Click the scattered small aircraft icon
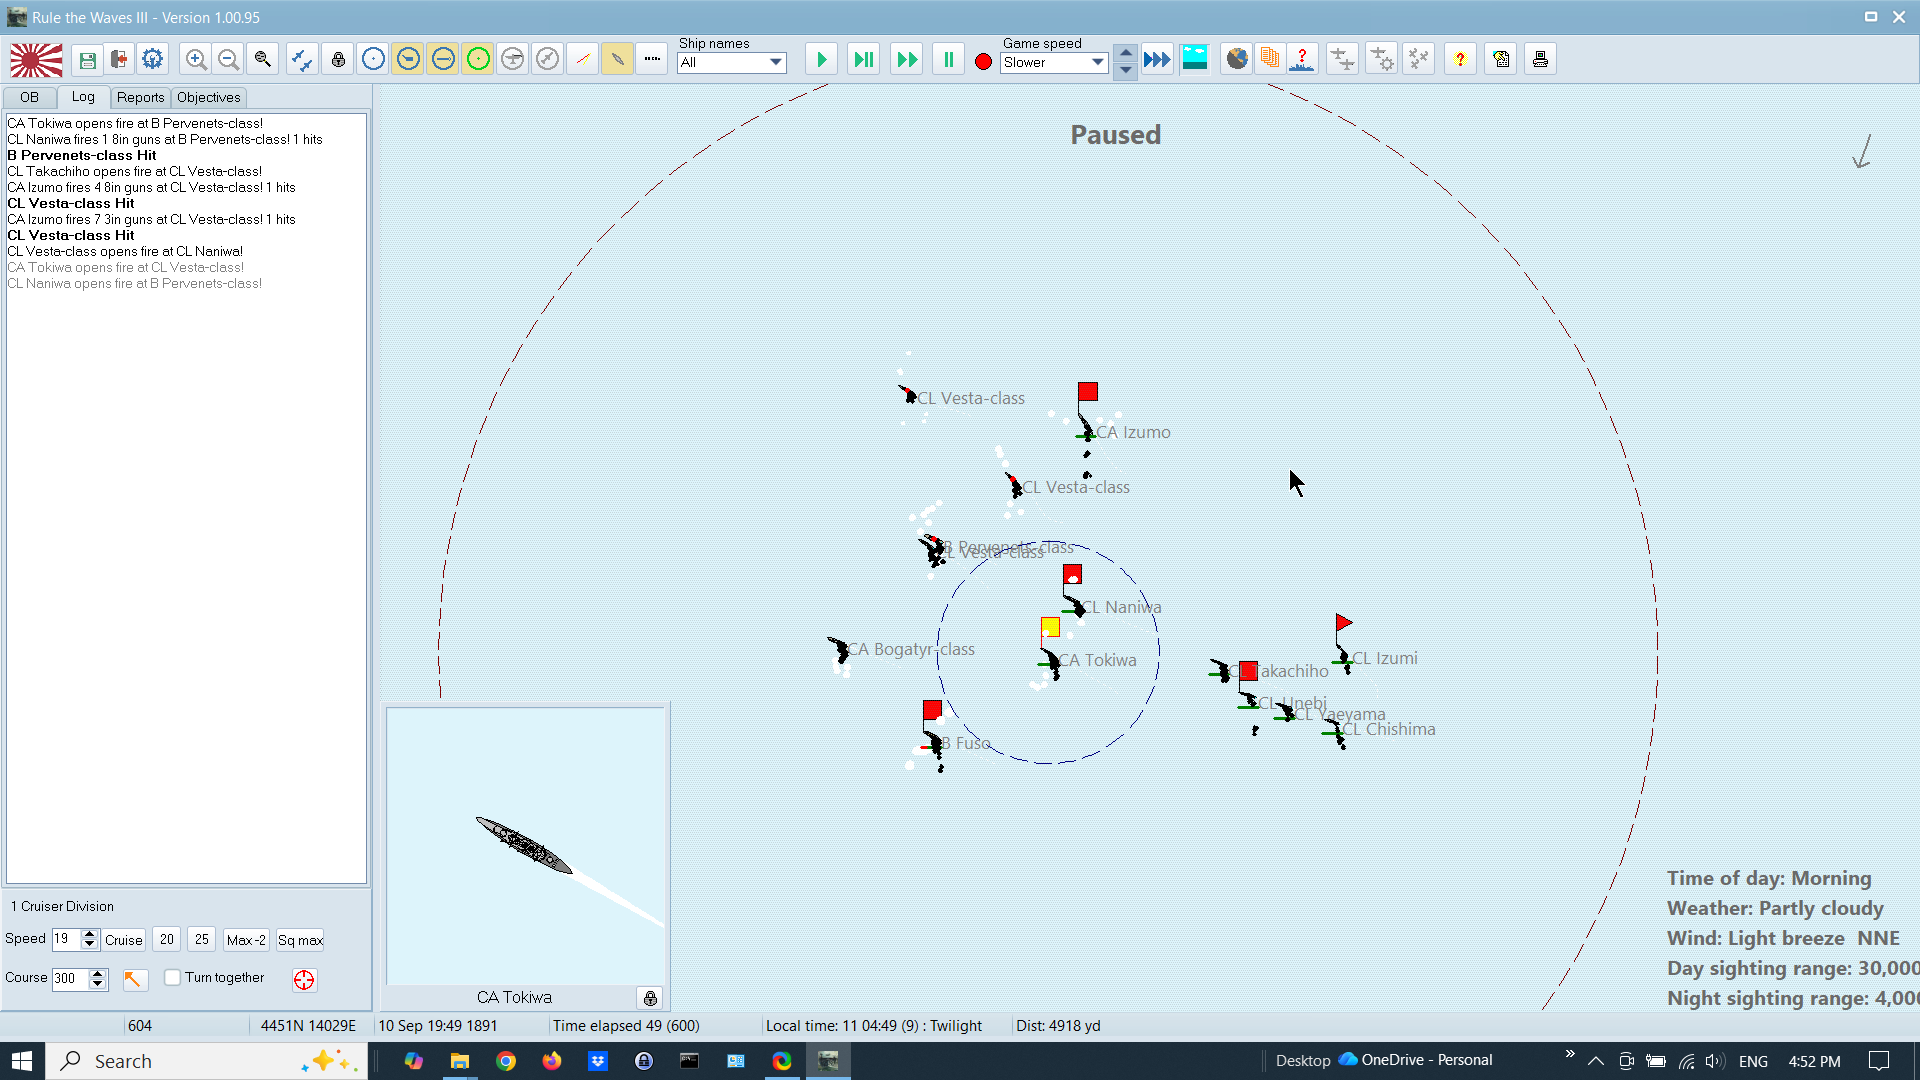 (x=1418, y=60)
